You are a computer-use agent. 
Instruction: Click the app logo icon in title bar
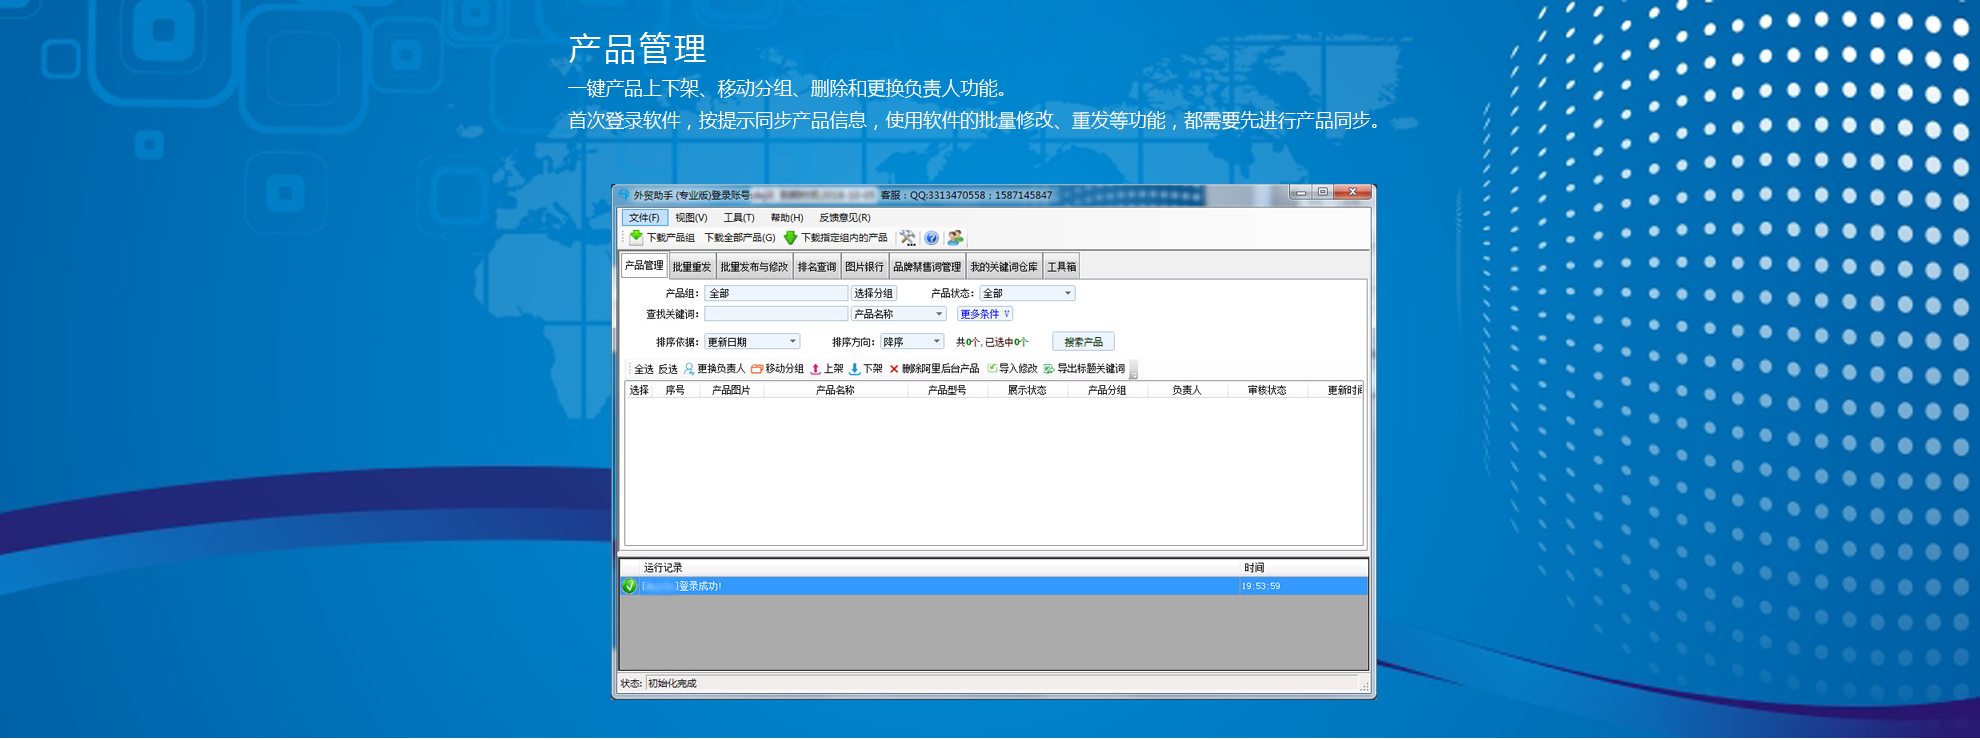click(624, 195)
